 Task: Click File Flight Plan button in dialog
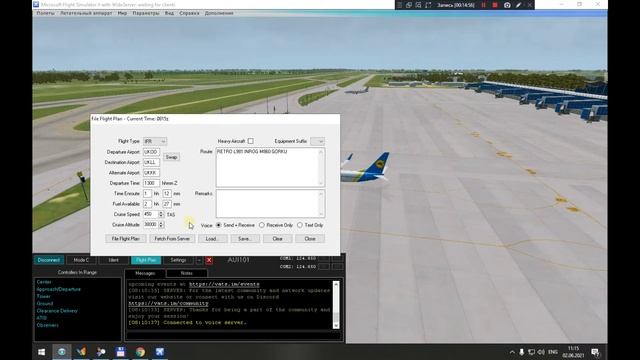pyautogui.click(x=126, y=239)
